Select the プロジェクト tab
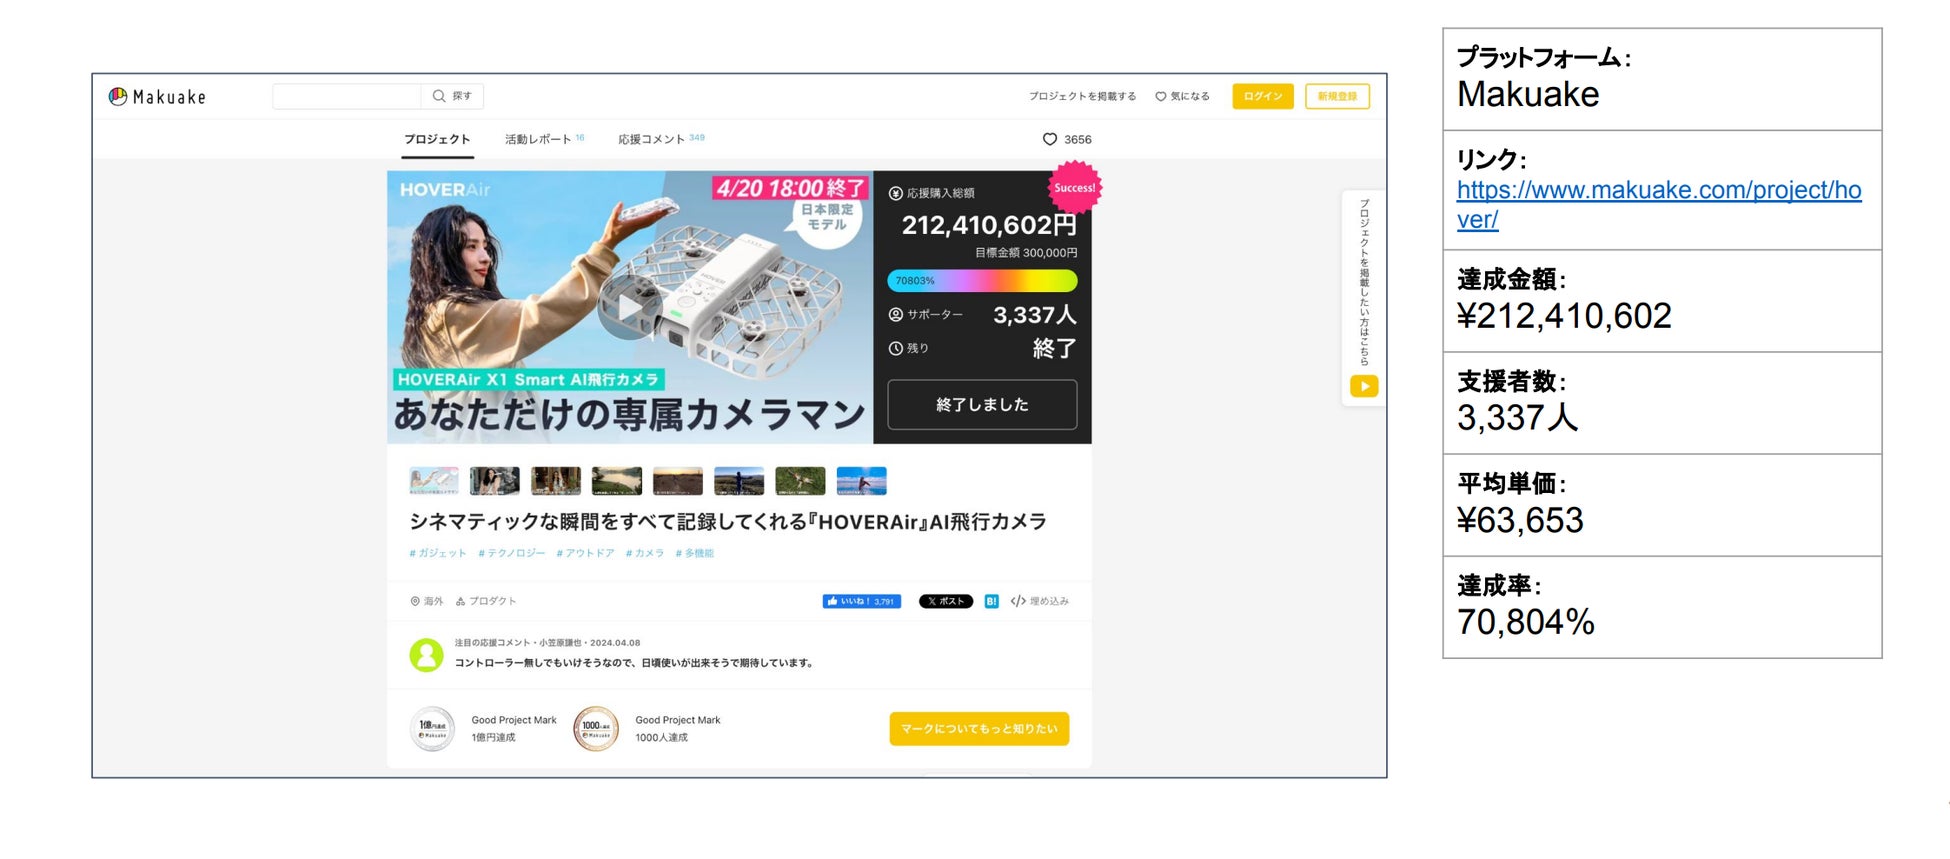Image resolution: width=1950 pixels, height=859 pixels. coord(437,139)
